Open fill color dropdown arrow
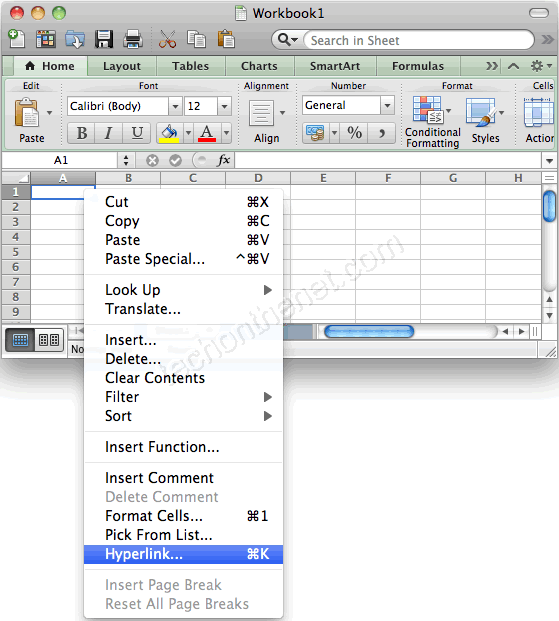The height and width of the screenshot is (621, 559). 189,133
